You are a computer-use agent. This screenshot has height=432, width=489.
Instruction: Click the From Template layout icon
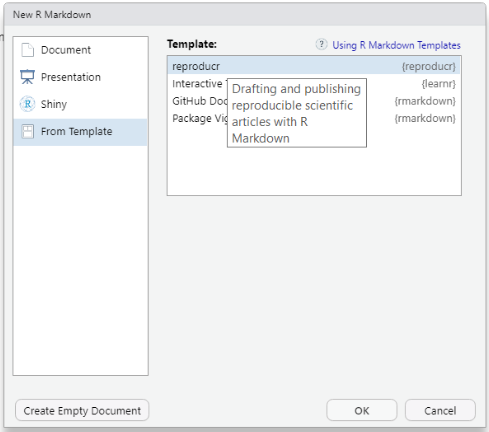click(27, 131)
